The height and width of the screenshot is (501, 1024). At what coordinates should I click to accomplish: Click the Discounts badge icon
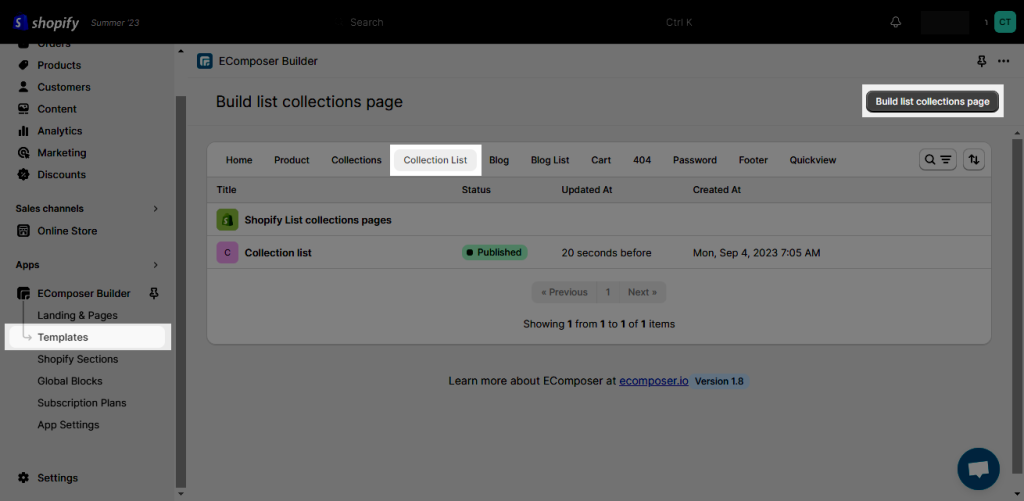pyautogui.click(x=24, y=174)
